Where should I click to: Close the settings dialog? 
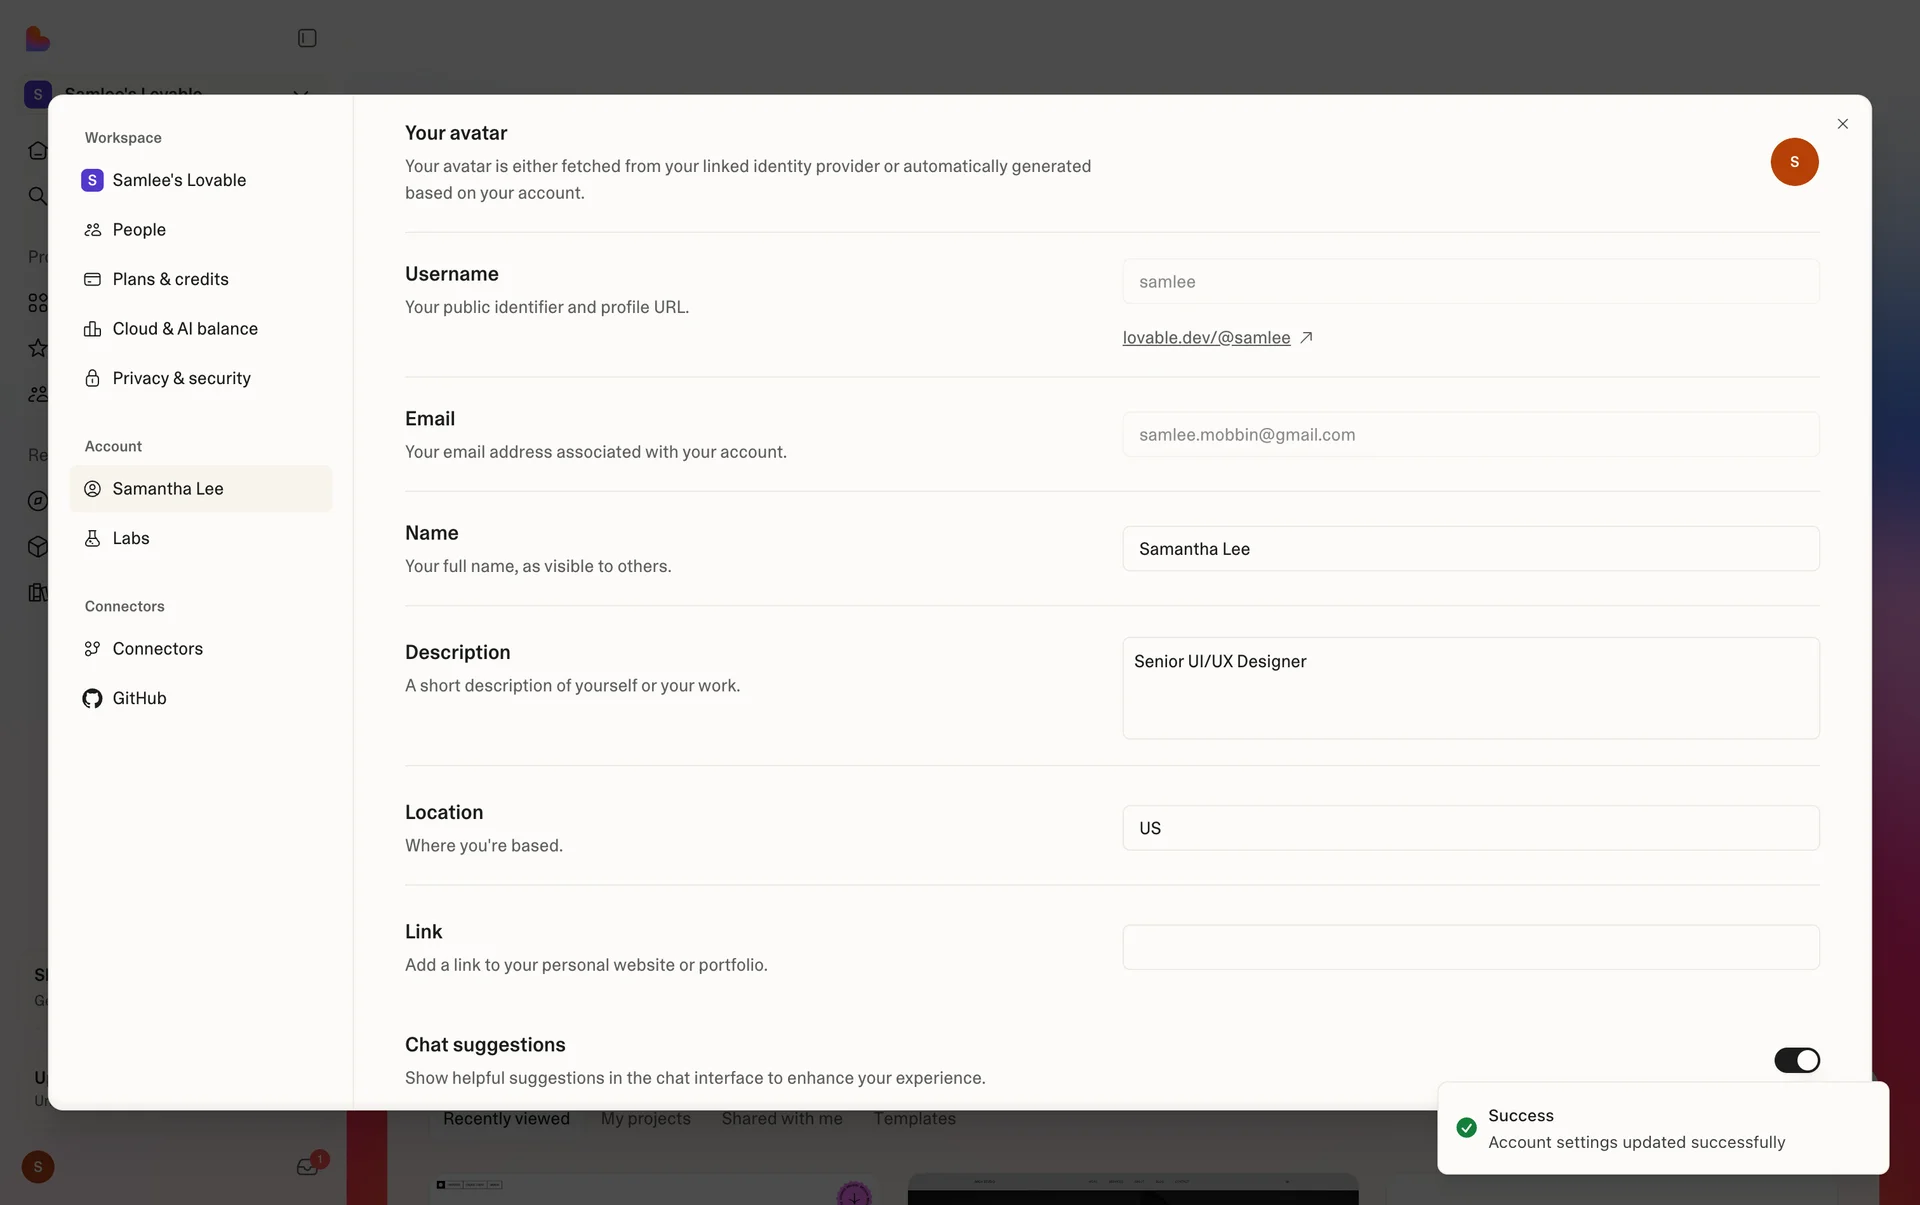point(1842,124)
